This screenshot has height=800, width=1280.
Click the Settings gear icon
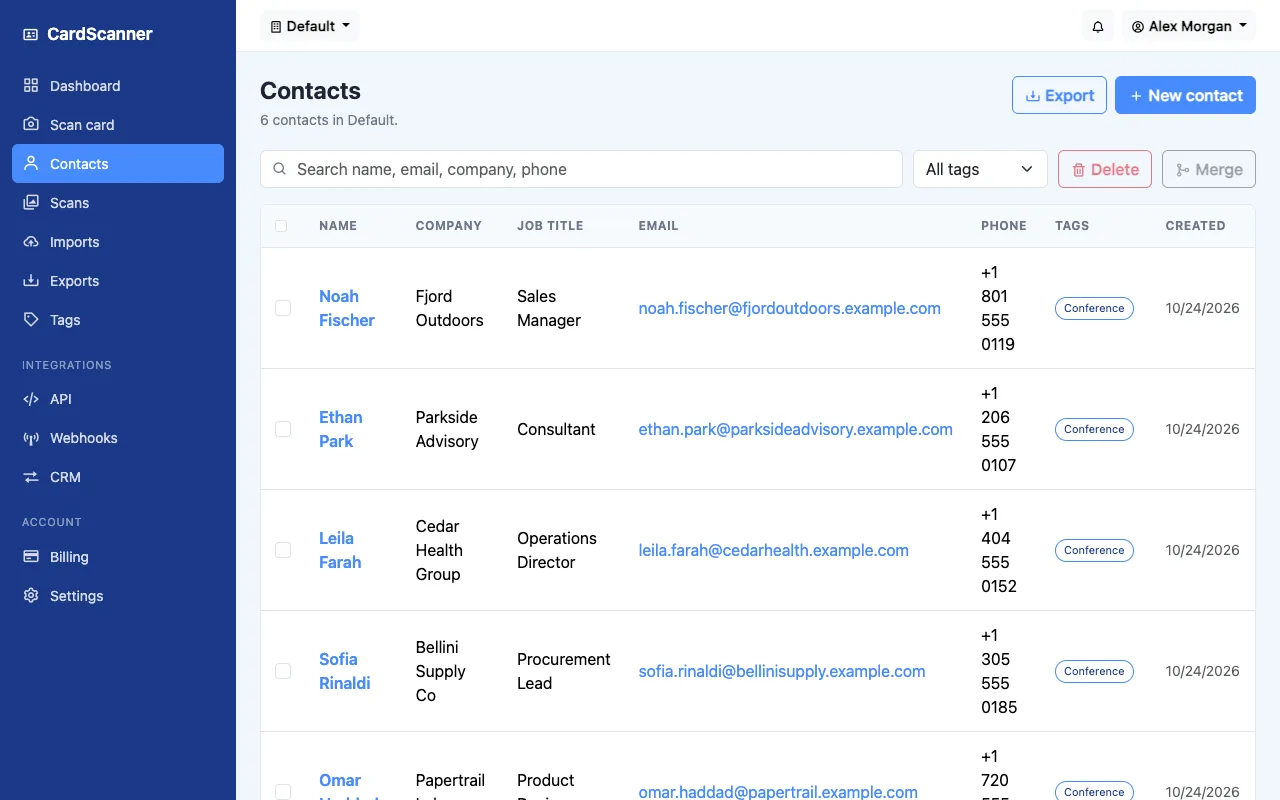click(x=31, y=596)
